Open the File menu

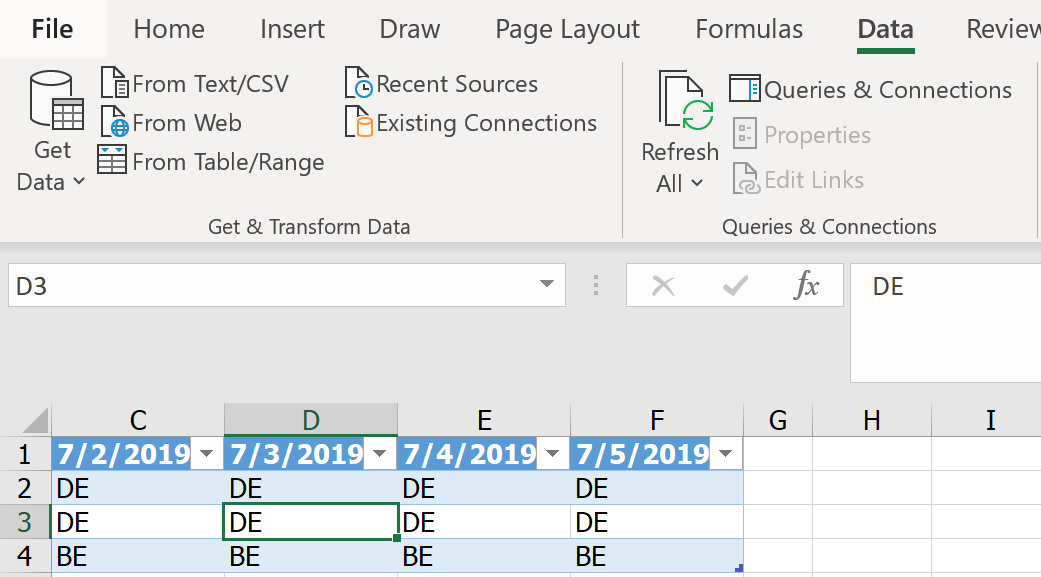[x=52, y=30]
